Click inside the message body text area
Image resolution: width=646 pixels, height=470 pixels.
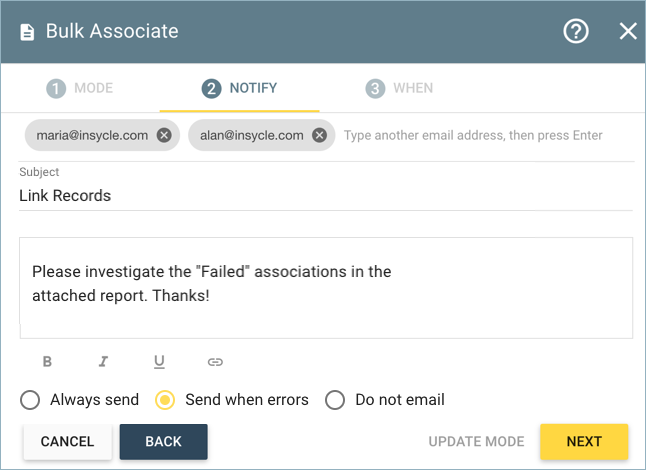326,288
